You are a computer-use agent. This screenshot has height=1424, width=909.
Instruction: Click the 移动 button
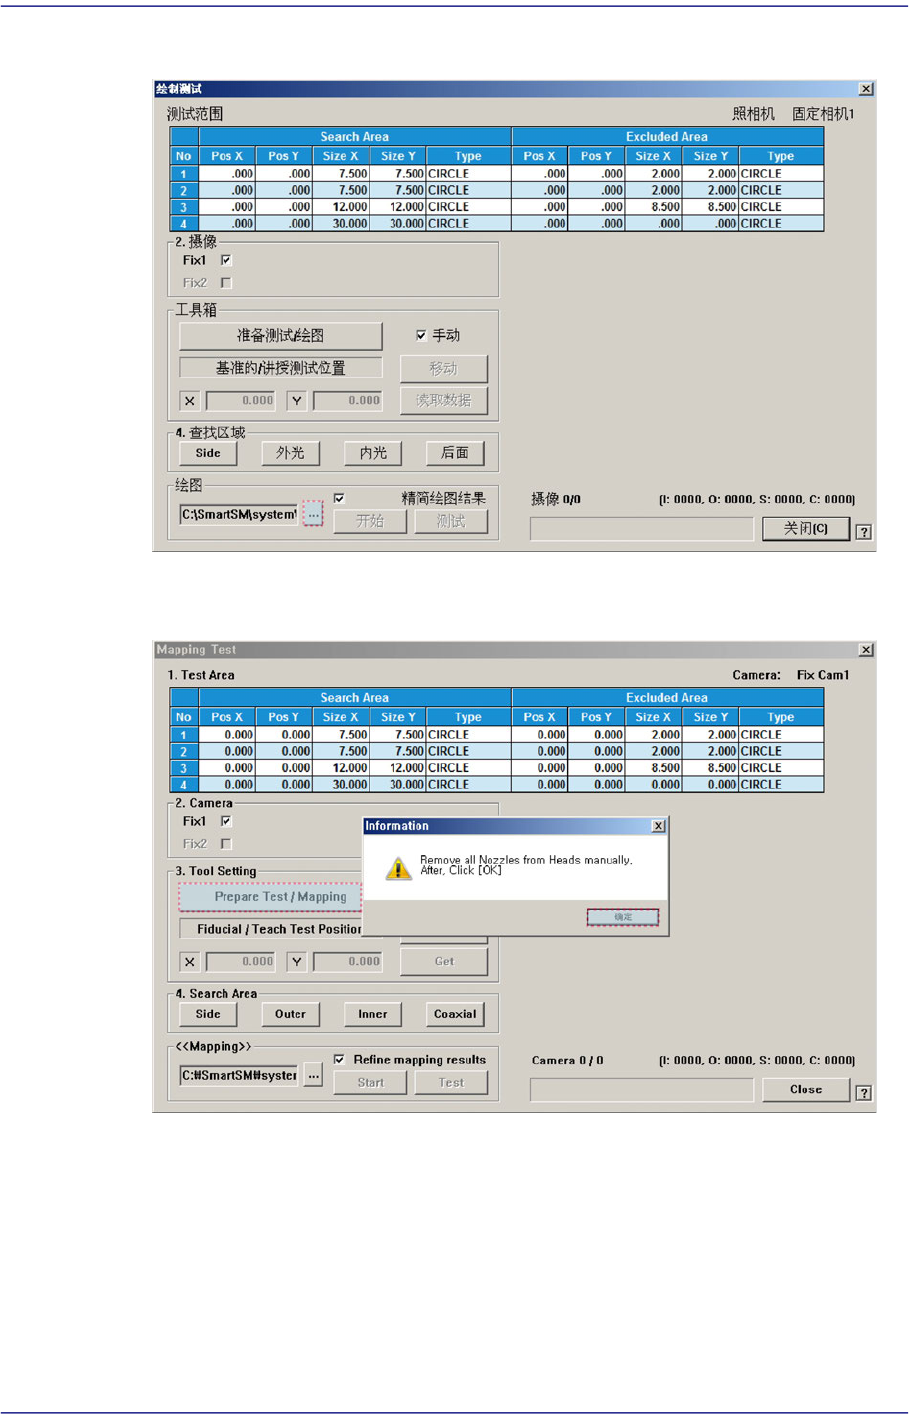pyautogui.click(x=444, y=368)
